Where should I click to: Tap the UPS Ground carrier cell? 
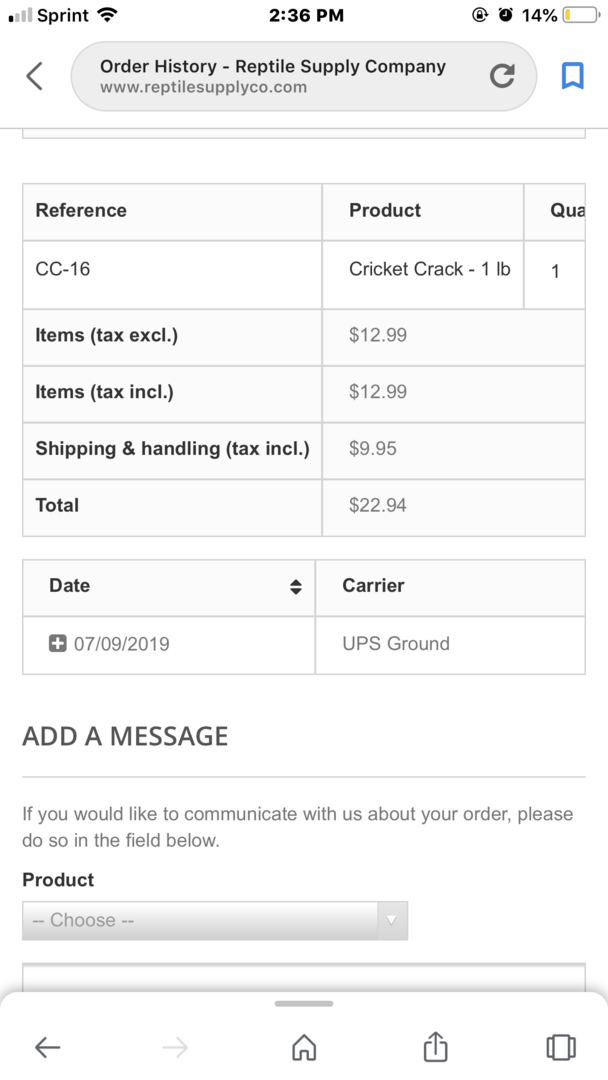point(396,644)
